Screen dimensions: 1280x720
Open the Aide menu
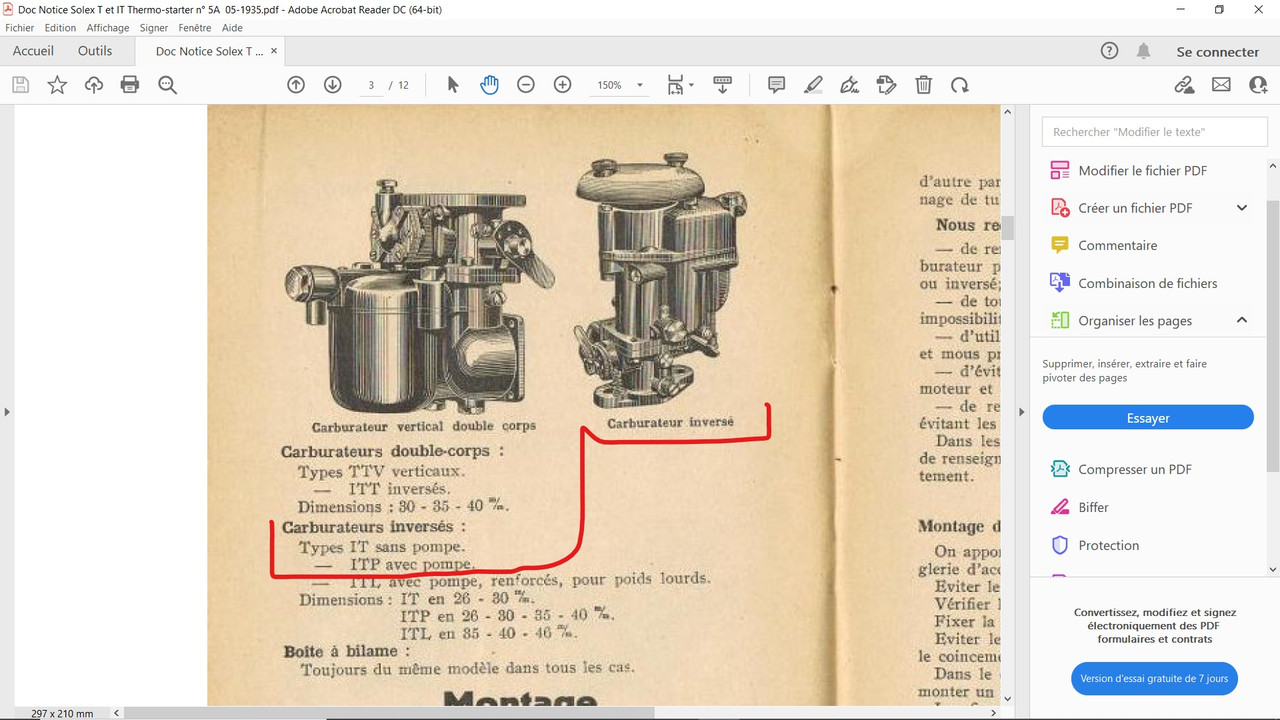point(232,28)
